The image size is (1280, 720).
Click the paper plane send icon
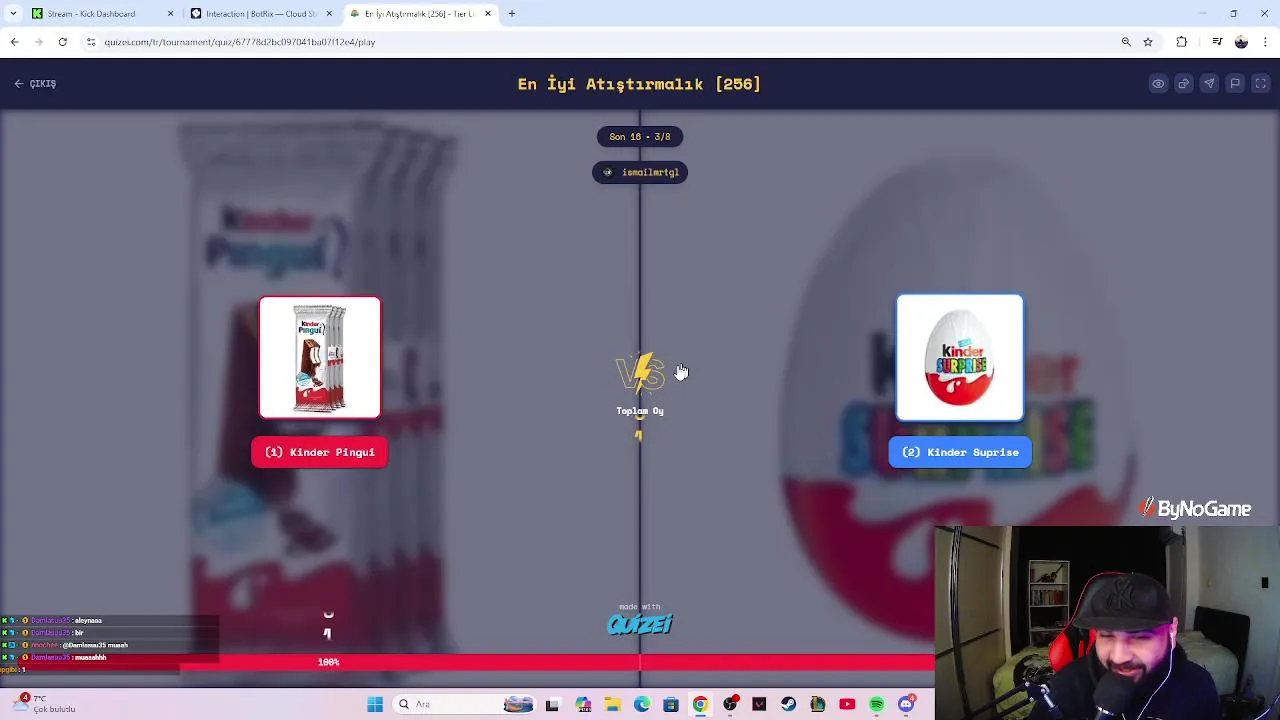tap(1209, 84)
